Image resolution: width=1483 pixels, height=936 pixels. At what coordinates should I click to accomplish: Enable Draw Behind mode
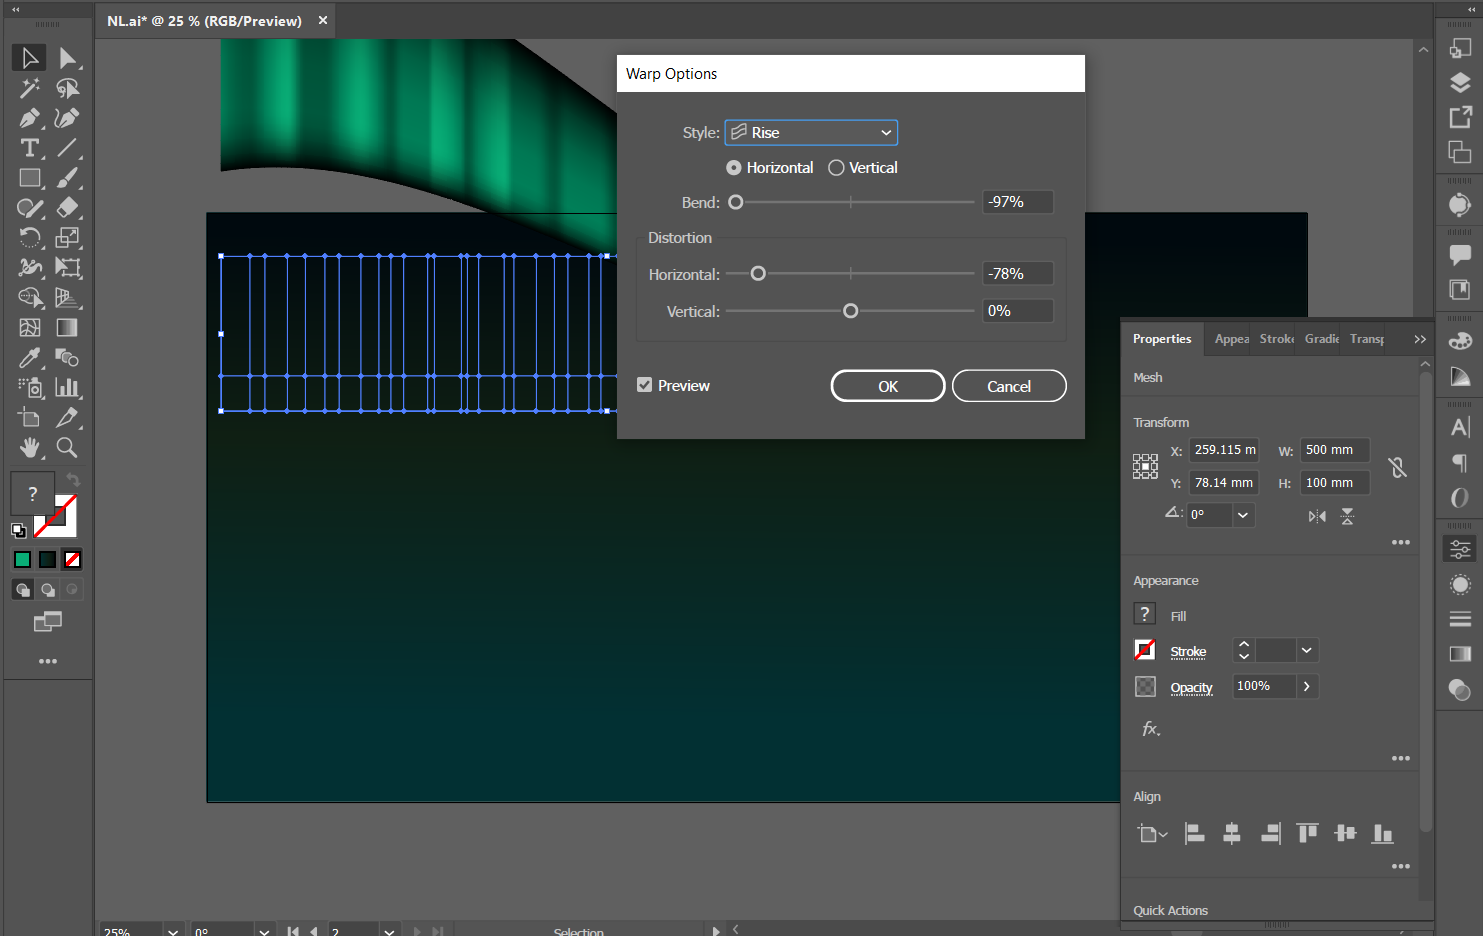tap(47, 590)
